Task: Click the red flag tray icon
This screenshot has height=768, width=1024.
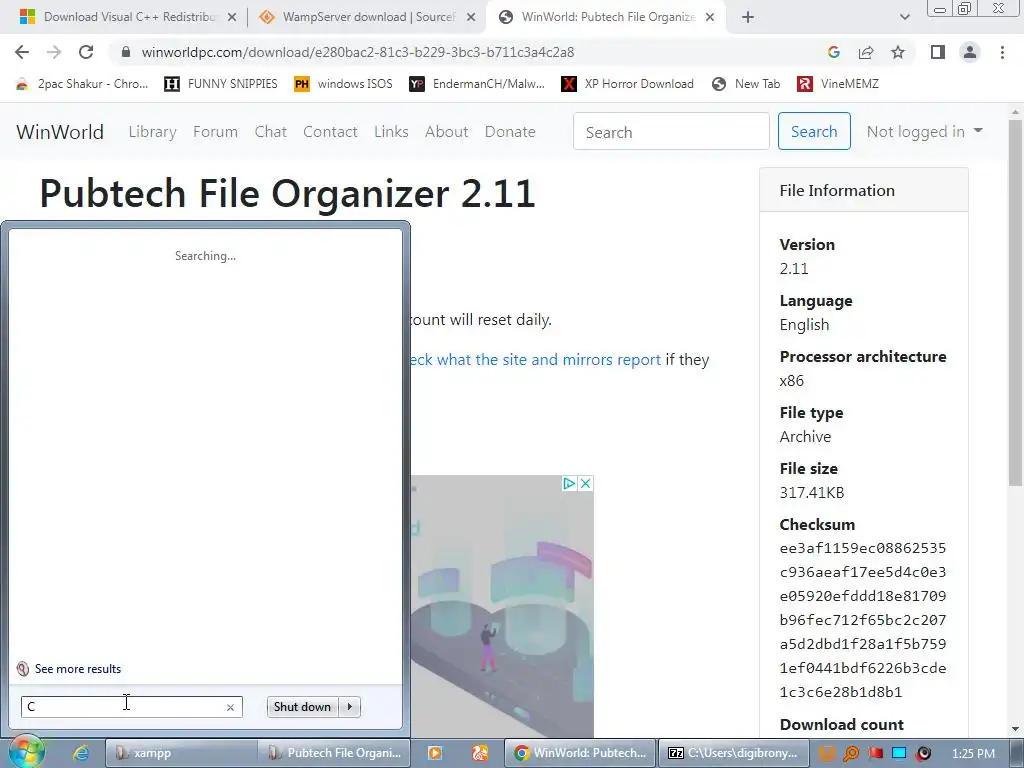Action: pyautogui.click(x=875, y=754)
